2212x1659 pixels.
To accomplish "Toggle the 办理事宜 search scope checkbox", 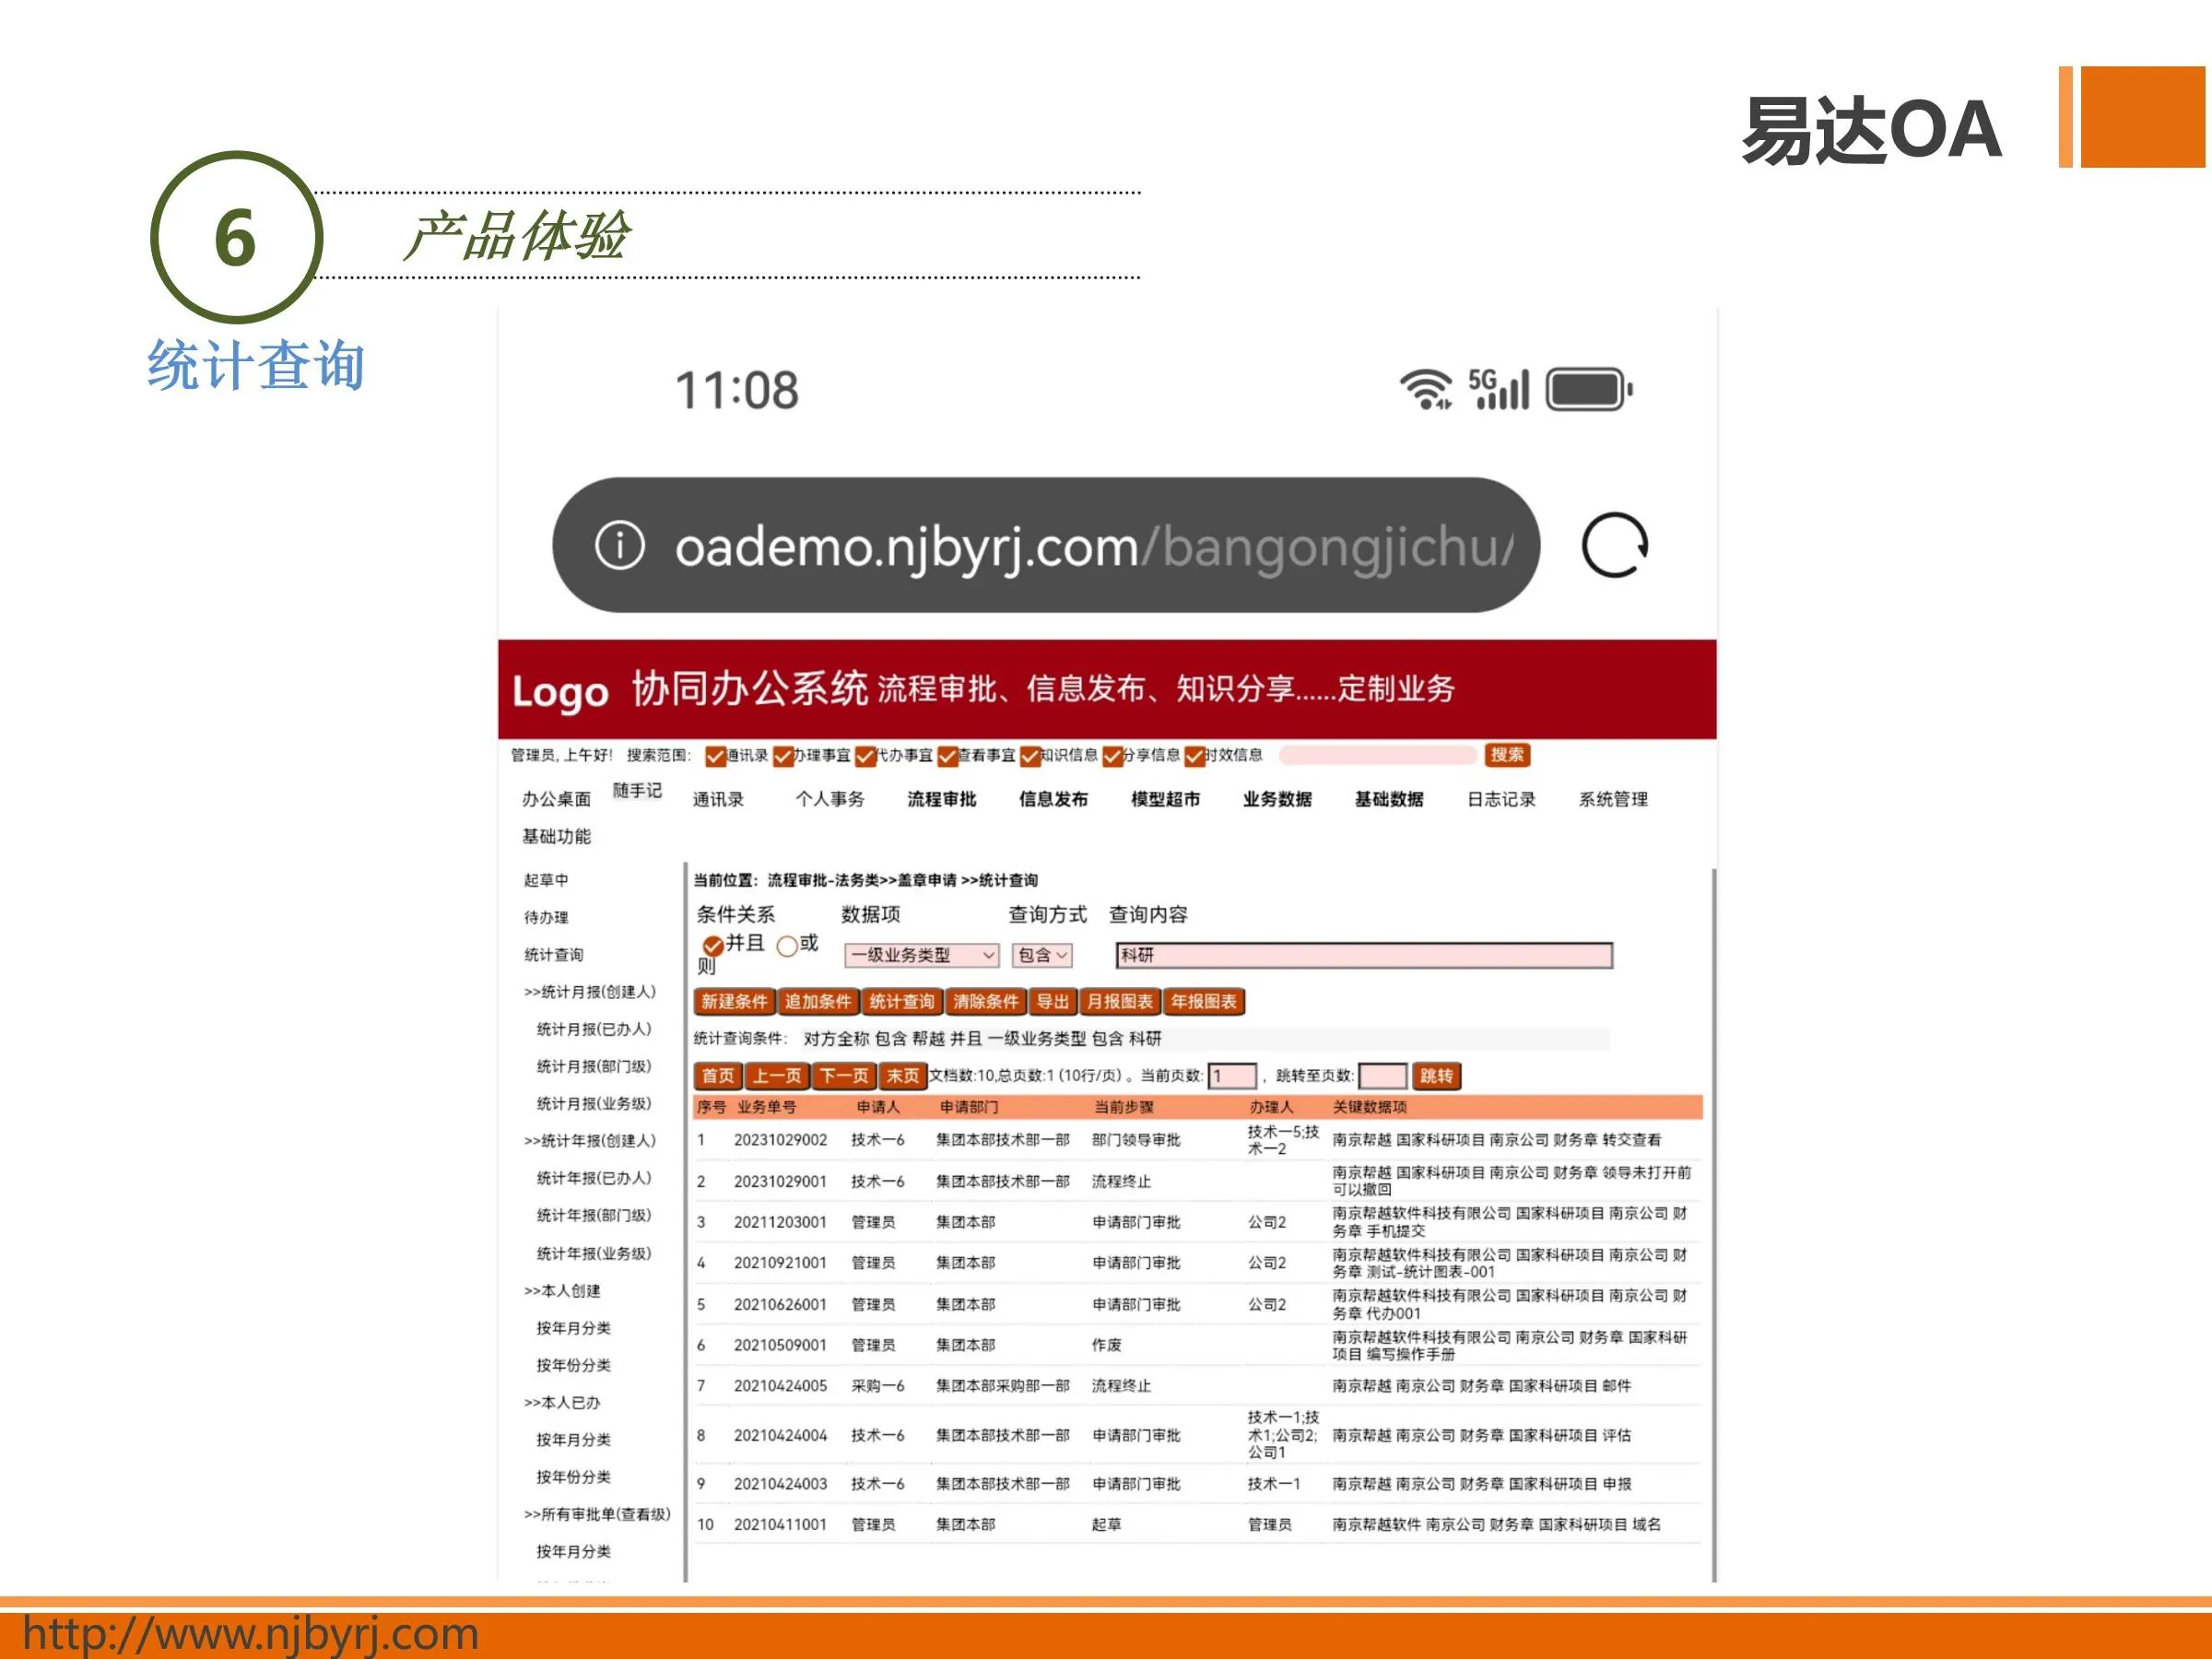I will 783,756.
